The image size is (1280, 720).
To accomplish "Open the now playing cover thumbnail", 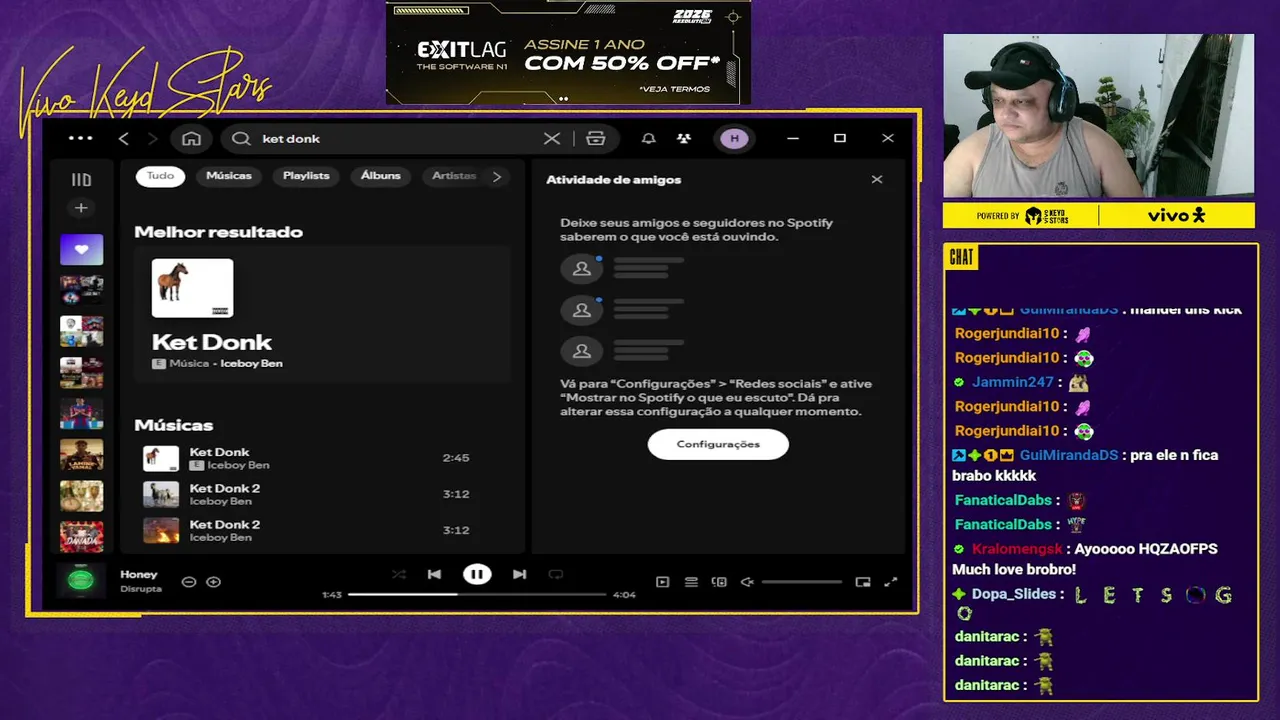I will (x=81, y=580).
